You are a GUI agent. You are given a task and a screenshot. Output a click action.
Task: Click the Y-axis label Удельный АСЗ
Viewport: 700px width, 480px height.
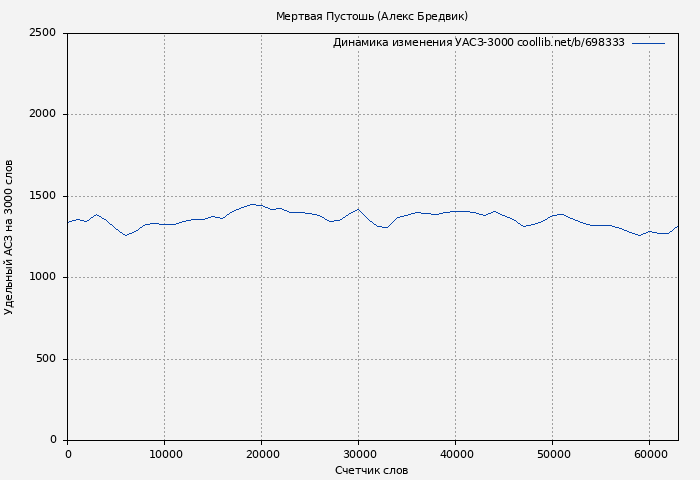pos(9,237)
